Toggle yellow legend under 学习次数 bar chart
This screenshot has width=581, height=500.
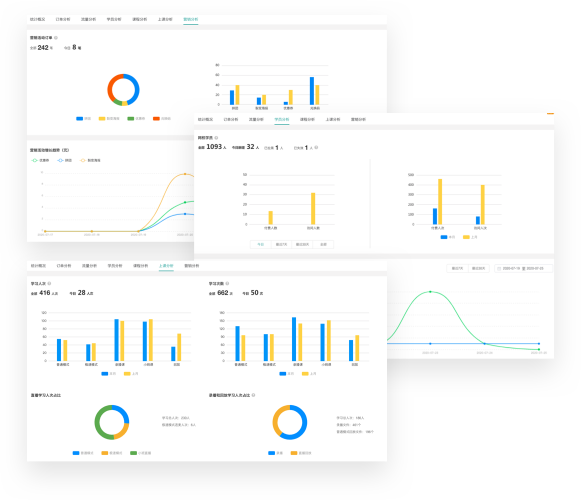(x=309, y=374)
